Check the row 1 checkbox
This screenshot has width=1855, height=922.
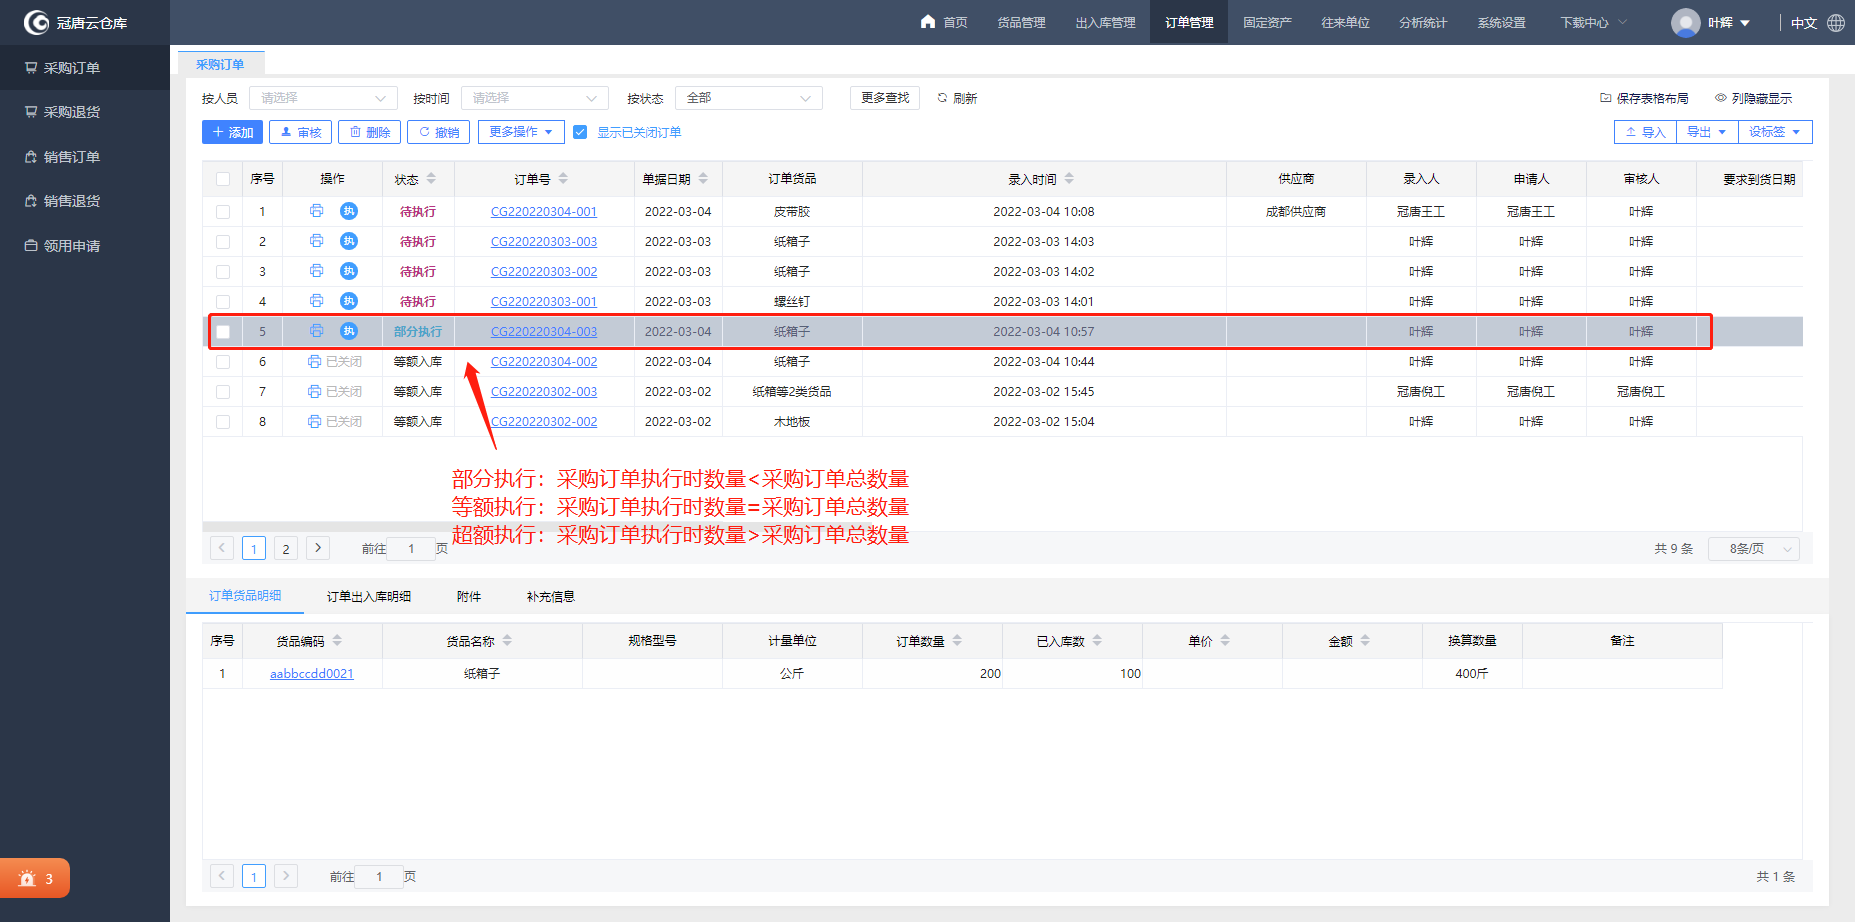(223, 212)
